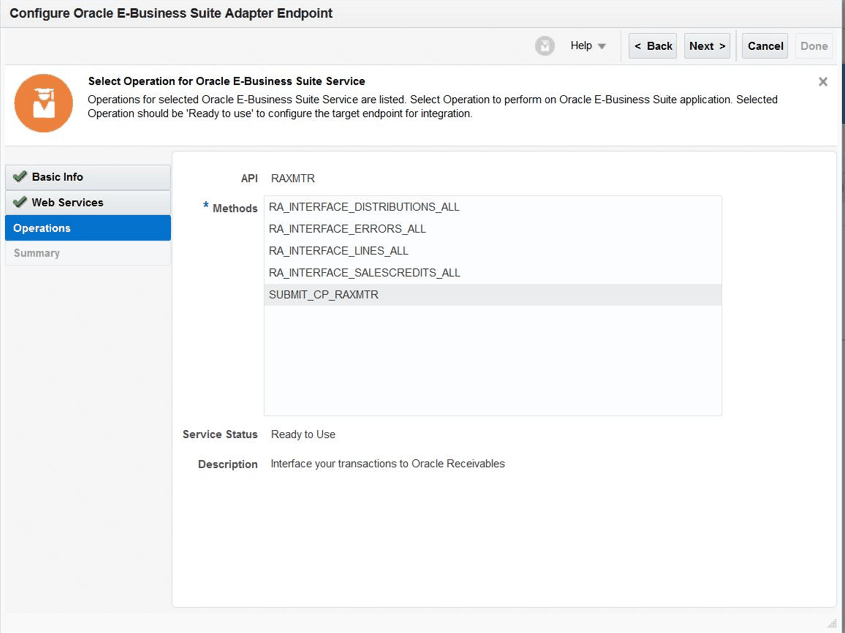Open the Help dropdown menu
Viewport: 845px width, 633px height.
click(x=588, y=46)
